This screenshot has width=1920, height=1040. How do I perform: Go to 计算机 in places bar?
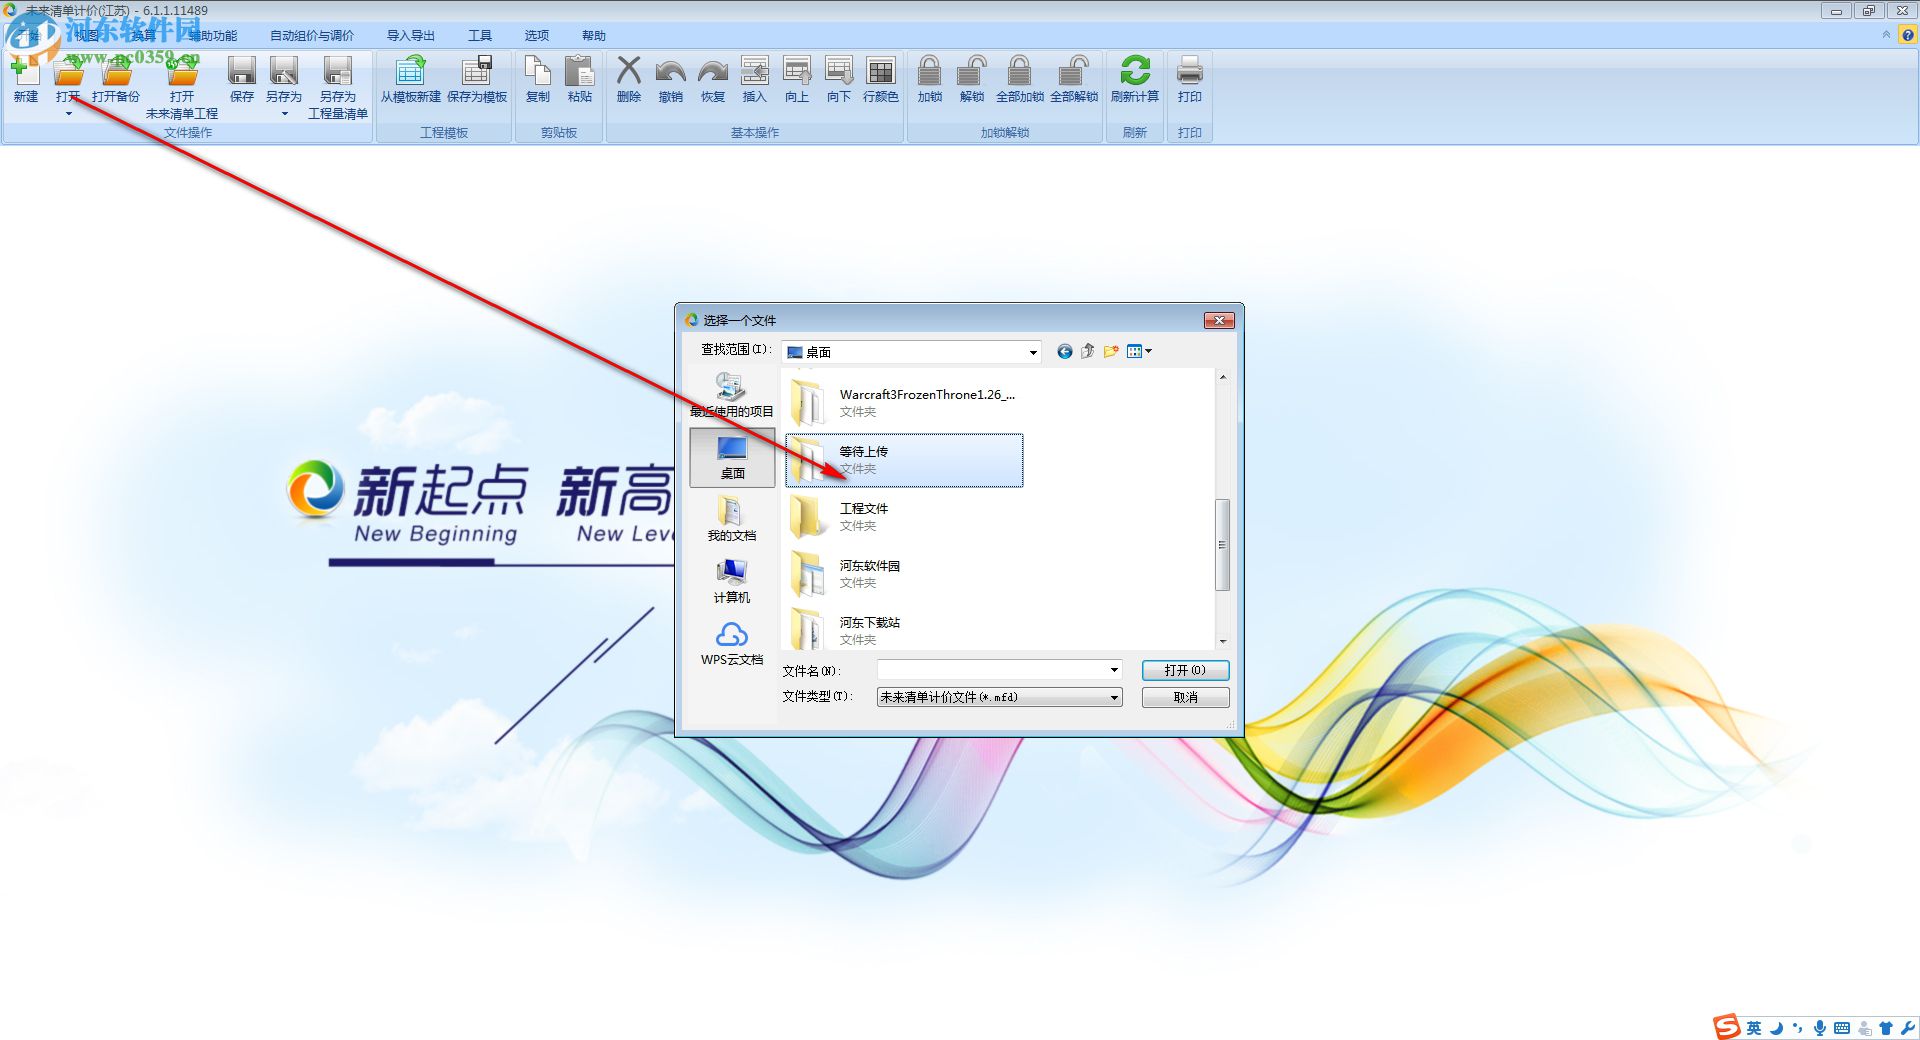coord(732,581)
